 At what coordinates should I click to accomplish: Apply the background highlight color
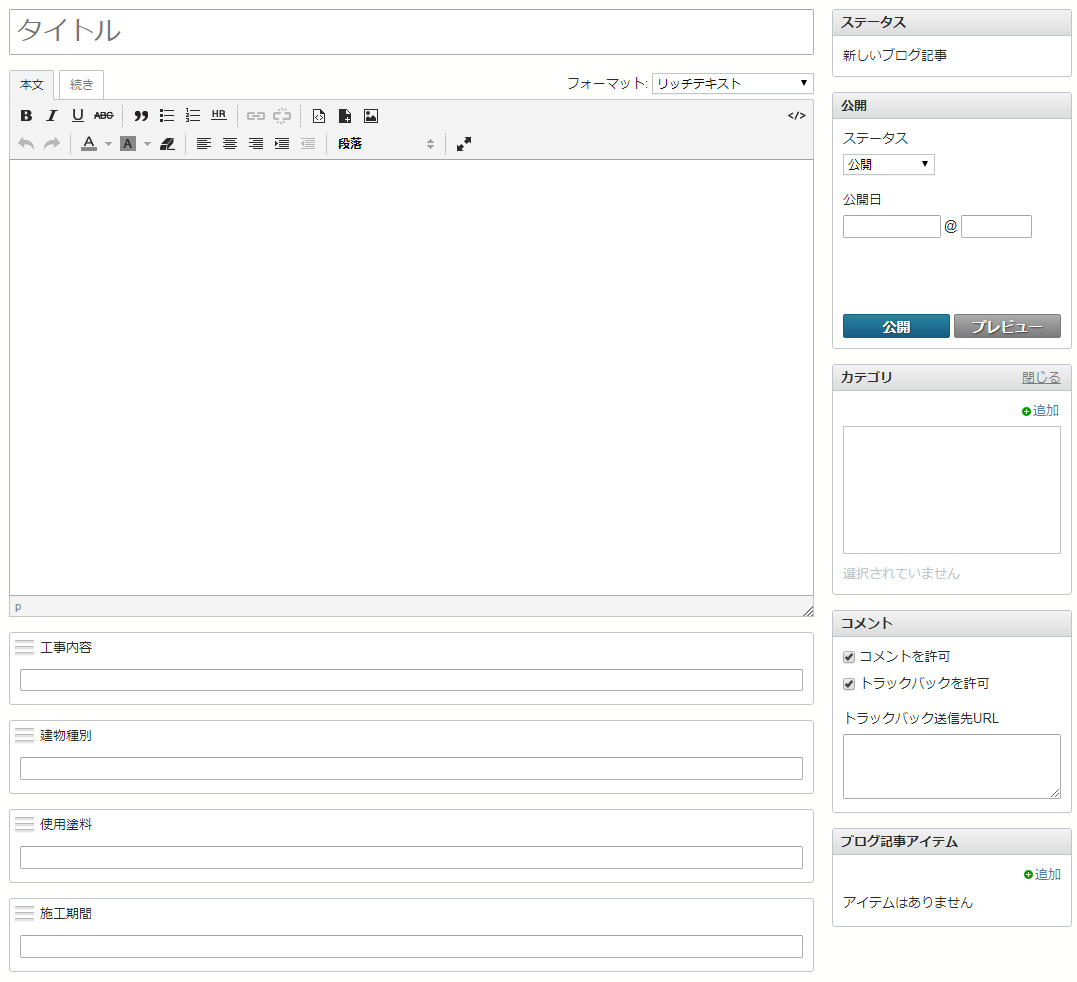[x=128, y=144]
